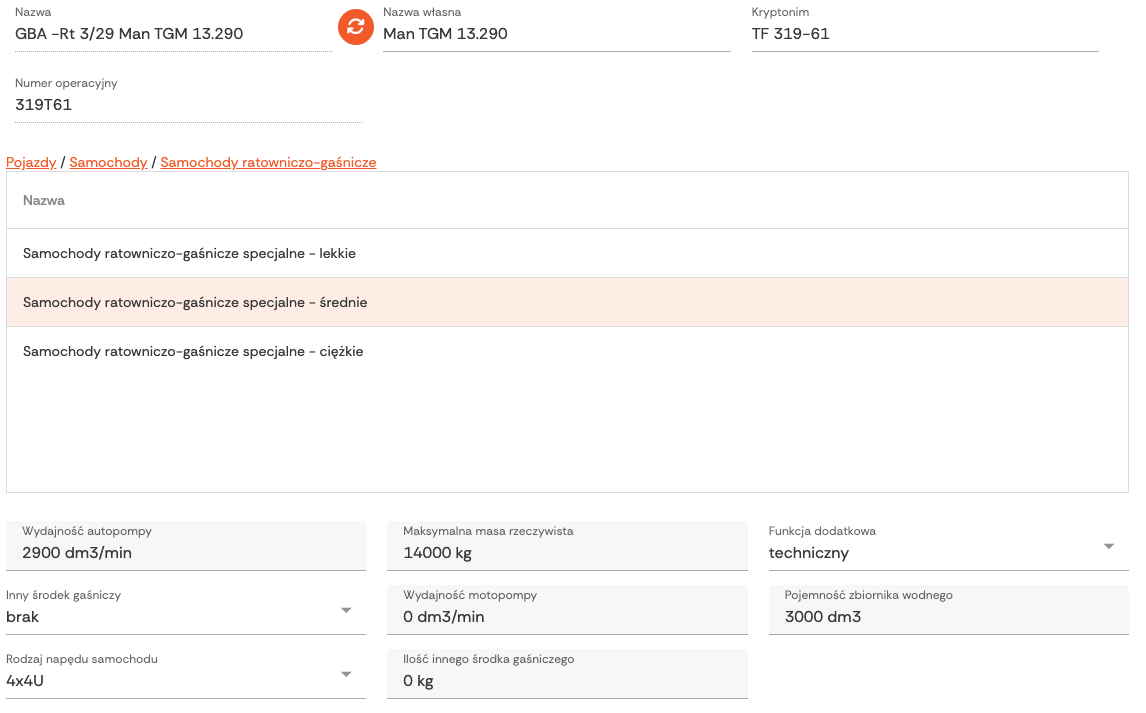1146x713 pixels.
Task: Click the Pojemność zbiornika wodnego field
Action: pyautogui.click(x=948, y=616)
